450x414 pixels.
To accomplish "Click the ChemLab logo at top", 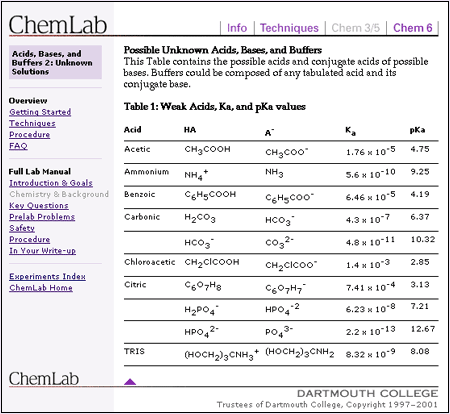I will coord(58,25).
